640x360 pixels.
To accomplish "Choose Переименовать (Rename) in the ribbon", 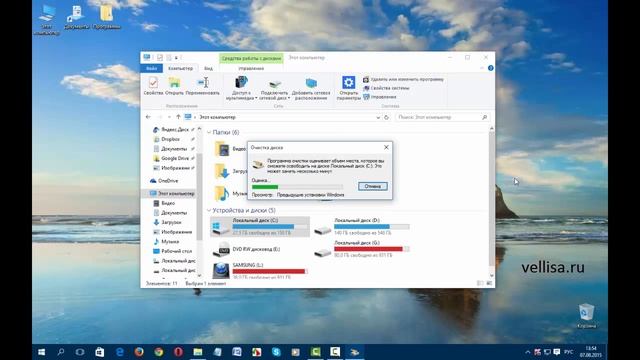I will (x=202, y=86).
